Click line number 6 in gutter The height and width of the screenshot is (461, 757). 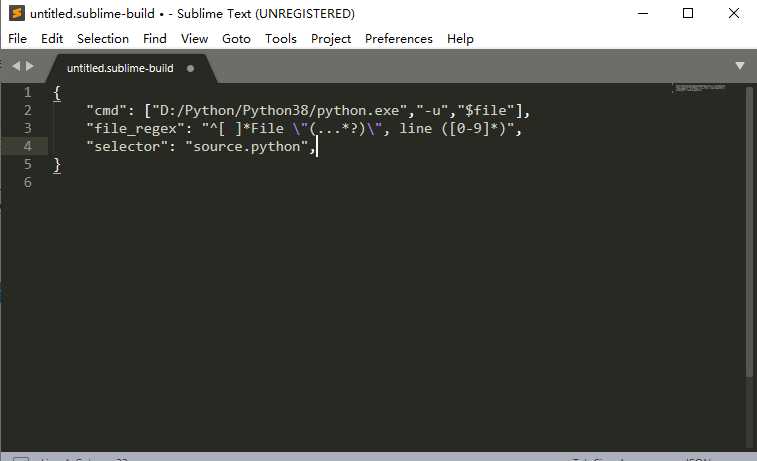click(28, 182)
